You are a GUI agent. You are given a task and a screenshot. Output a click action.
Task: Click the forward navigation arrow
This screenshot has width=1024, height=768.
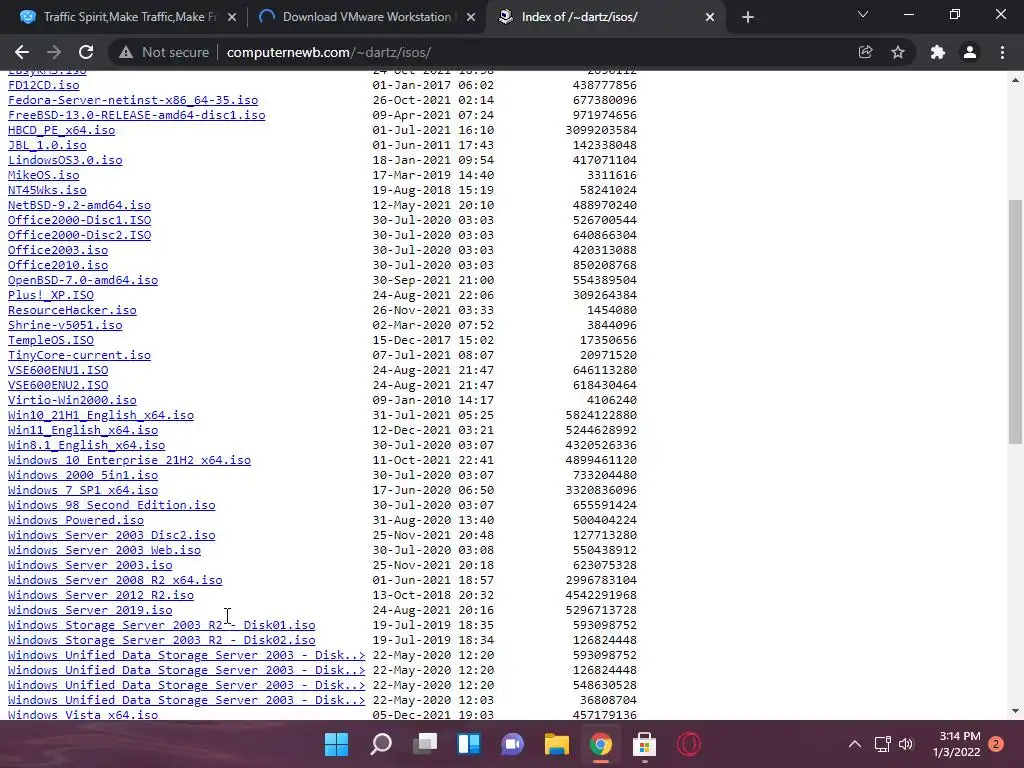click(54, 52)
